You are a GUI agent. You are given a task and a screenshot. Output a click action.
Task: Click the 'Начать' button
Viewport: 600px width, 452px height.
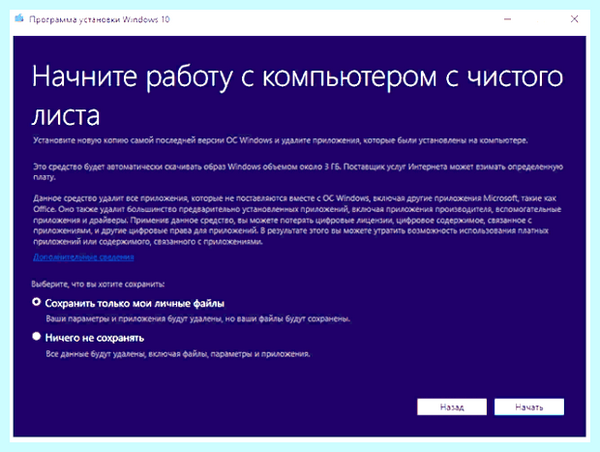tap(529, 407)
